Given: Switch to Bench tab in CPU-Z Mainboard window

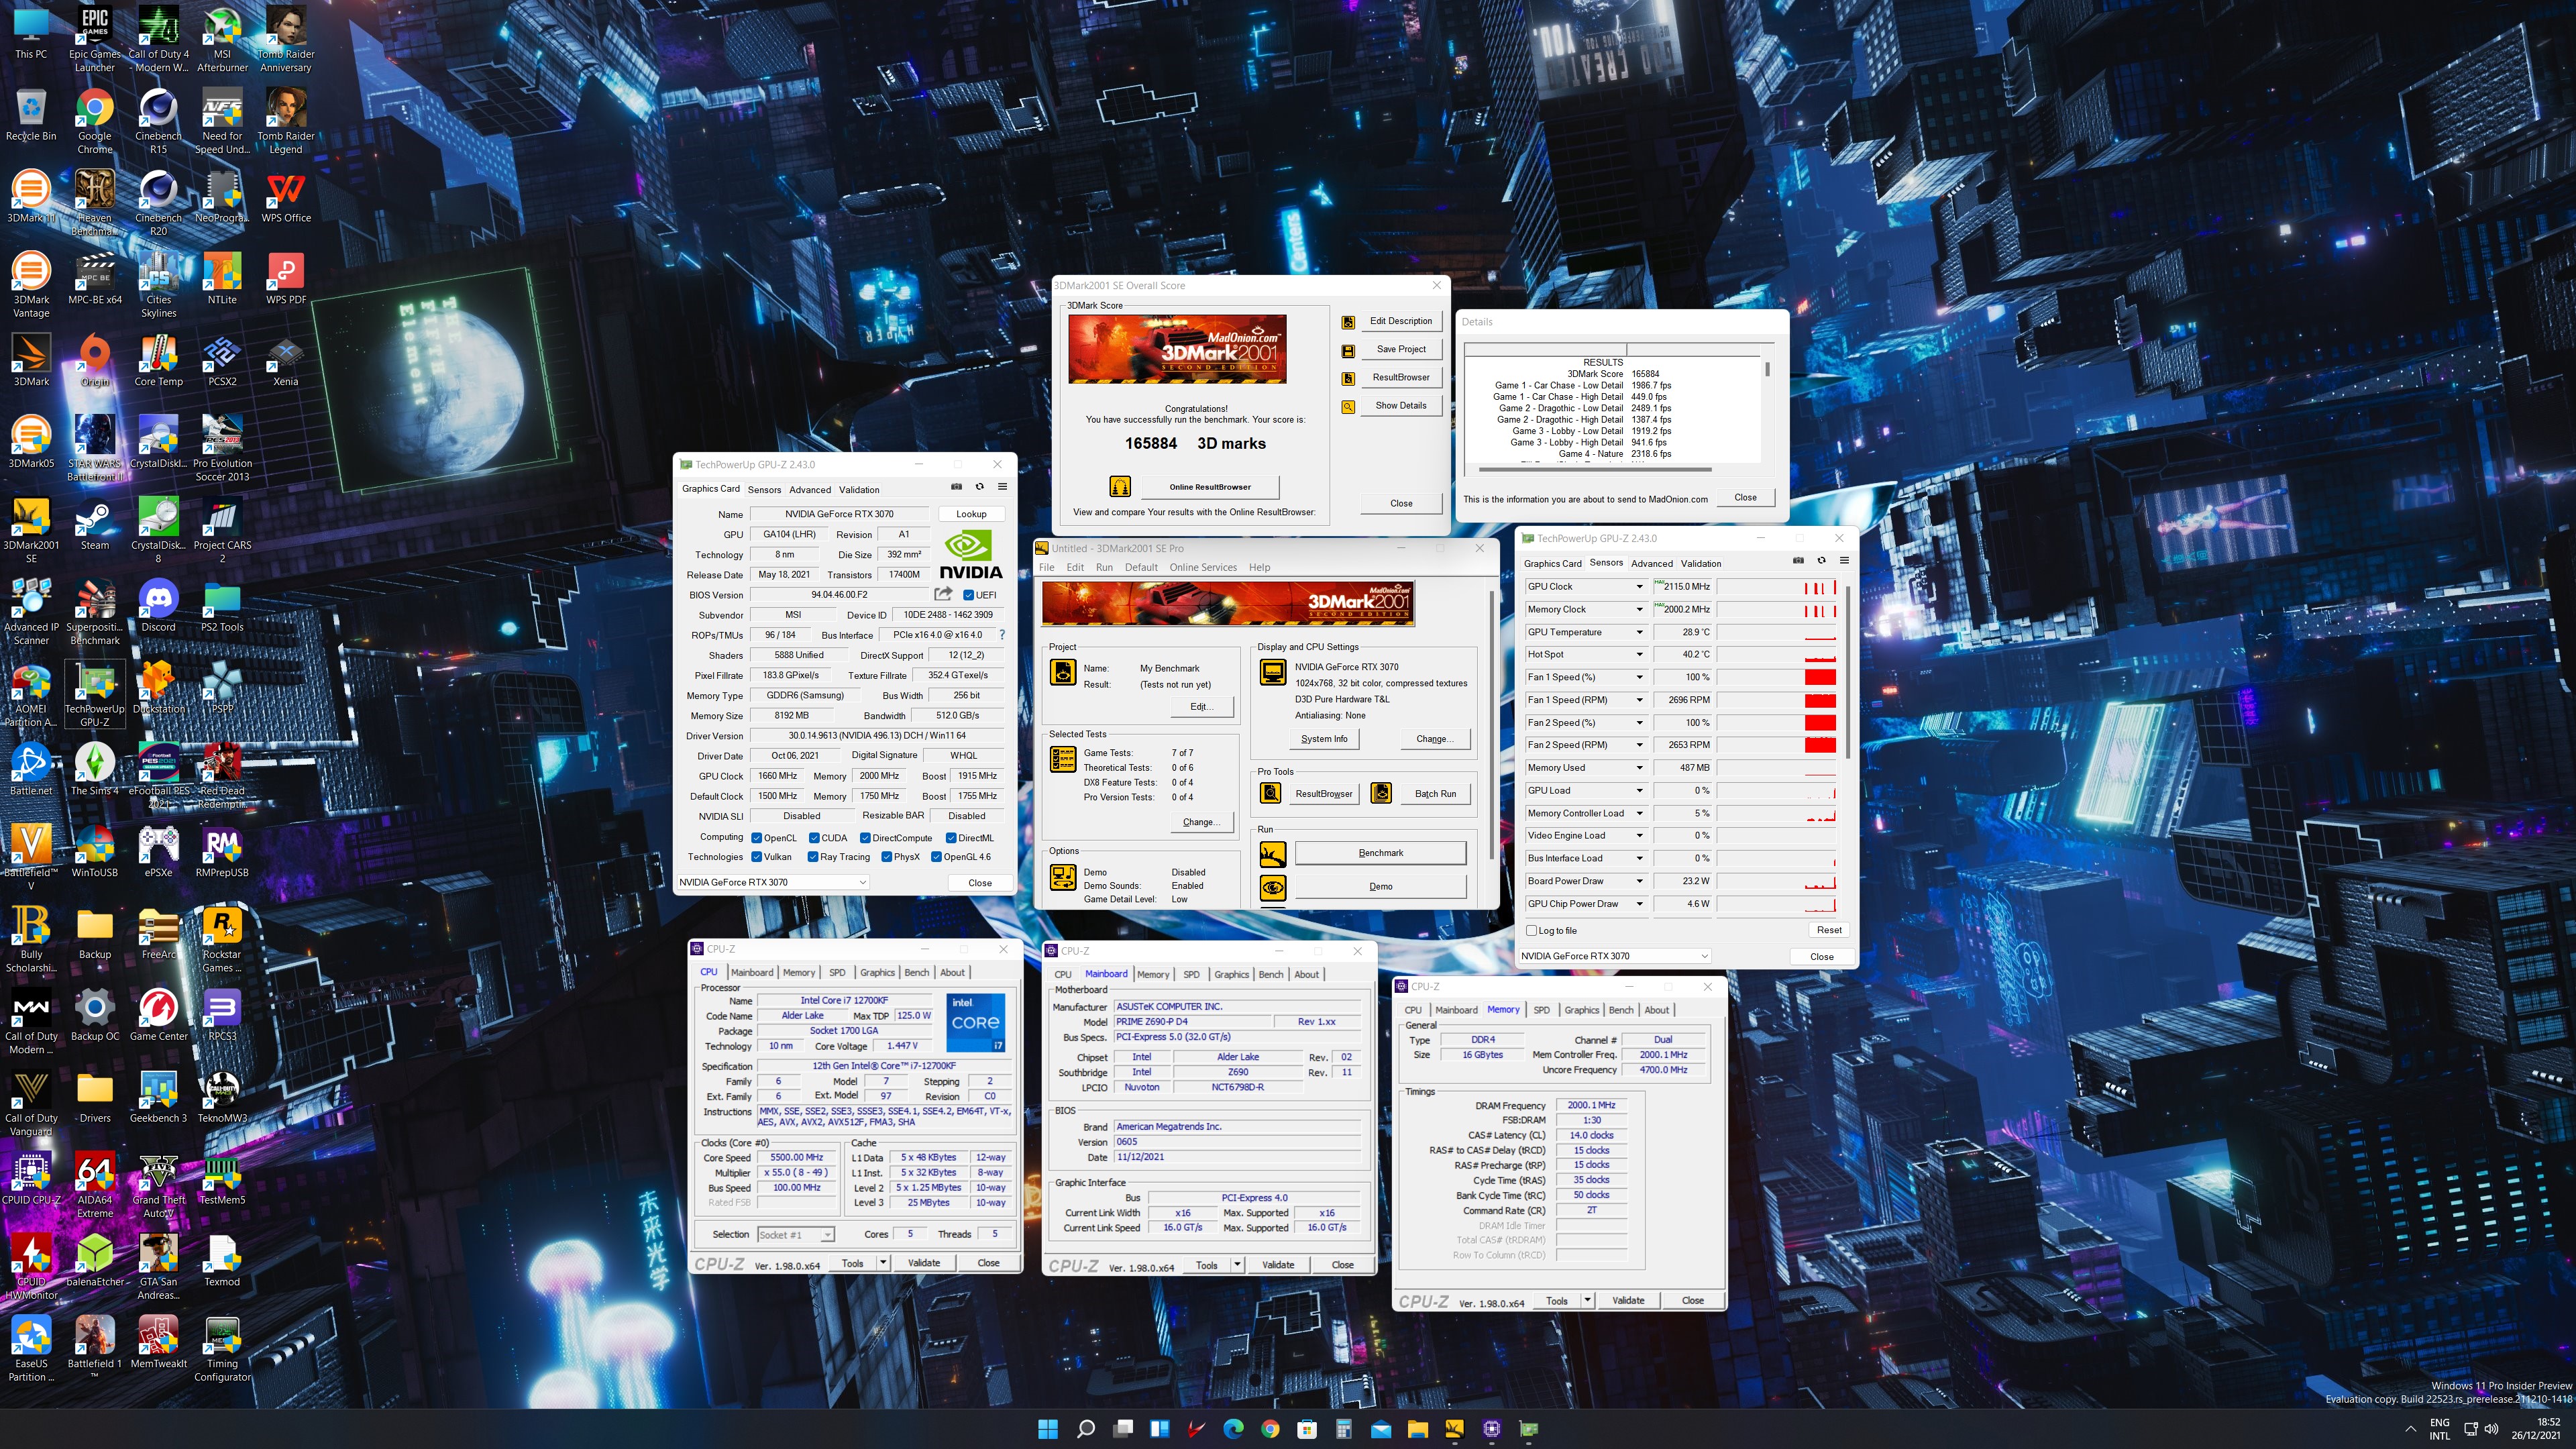Looking at the screenshot, I should (x=1270, y=975).
